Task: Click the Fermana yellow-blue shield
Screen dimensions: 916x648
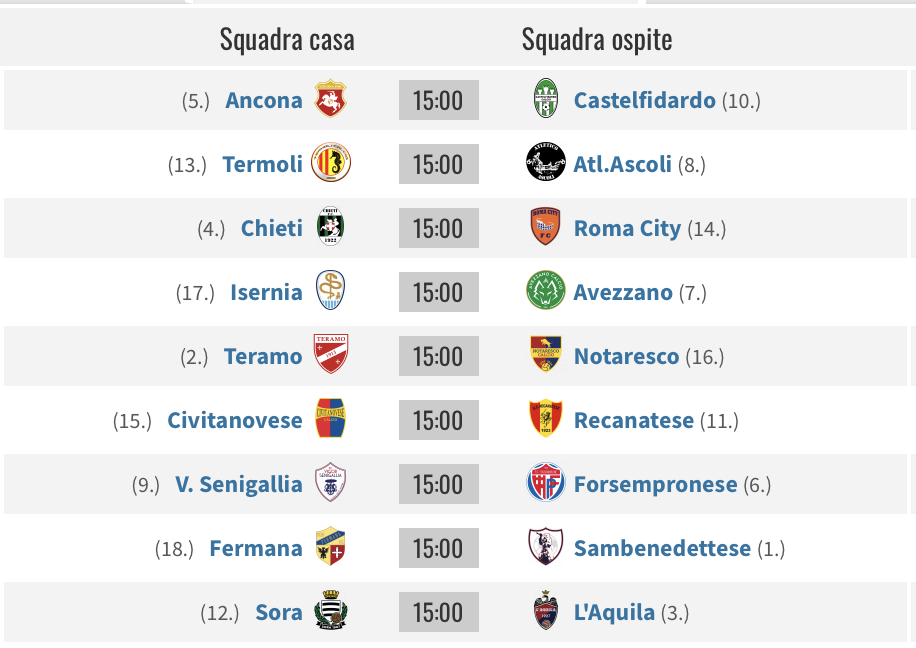Action: tap(331, 546)
